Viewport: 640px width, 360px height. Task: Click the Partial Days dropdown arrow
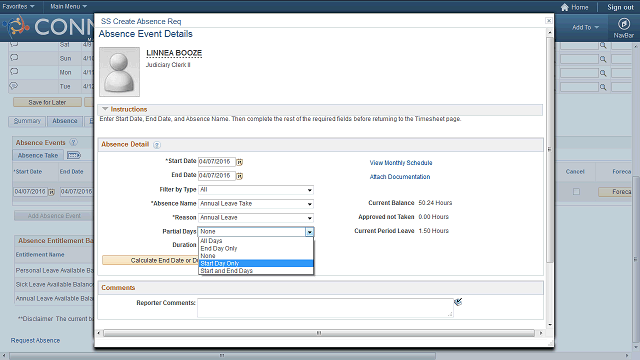point(310,232)
